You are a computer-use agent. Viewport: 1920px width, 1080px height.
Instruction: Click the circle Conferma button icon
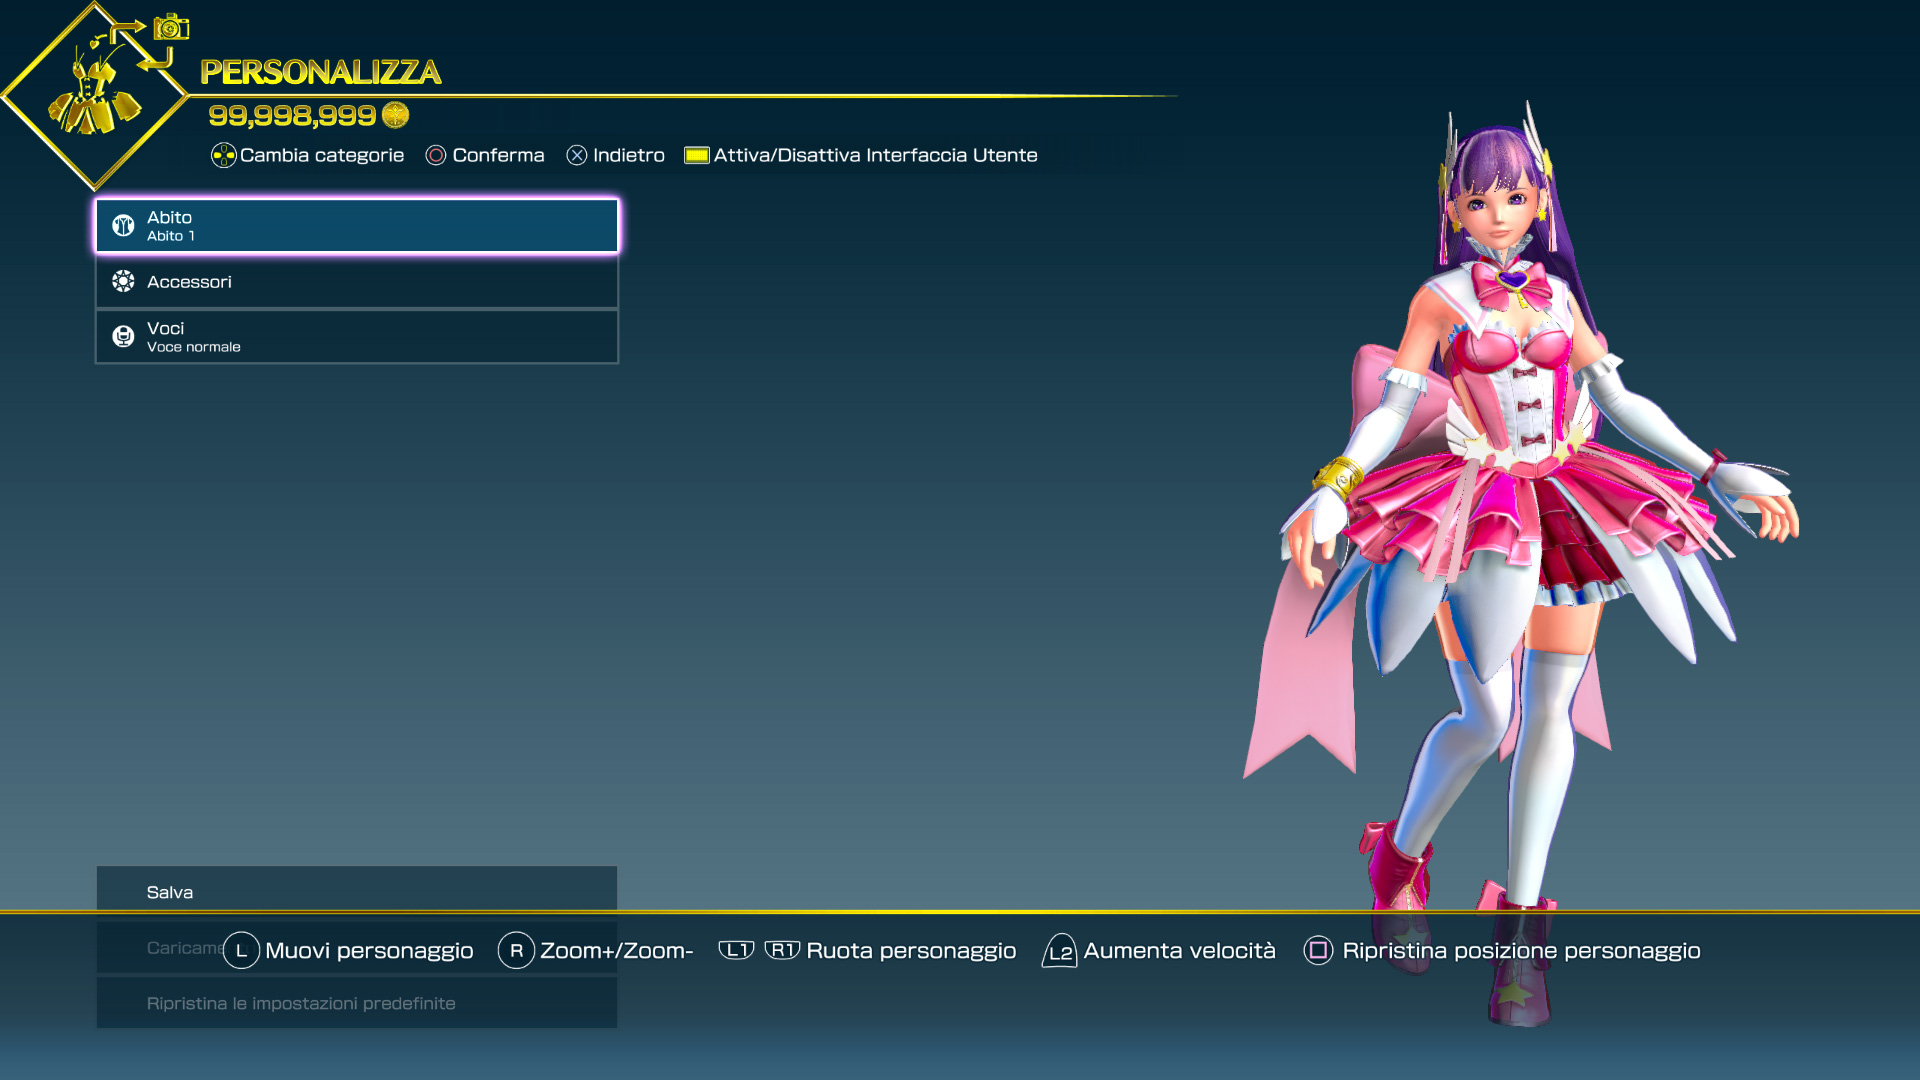click(436, 155)
